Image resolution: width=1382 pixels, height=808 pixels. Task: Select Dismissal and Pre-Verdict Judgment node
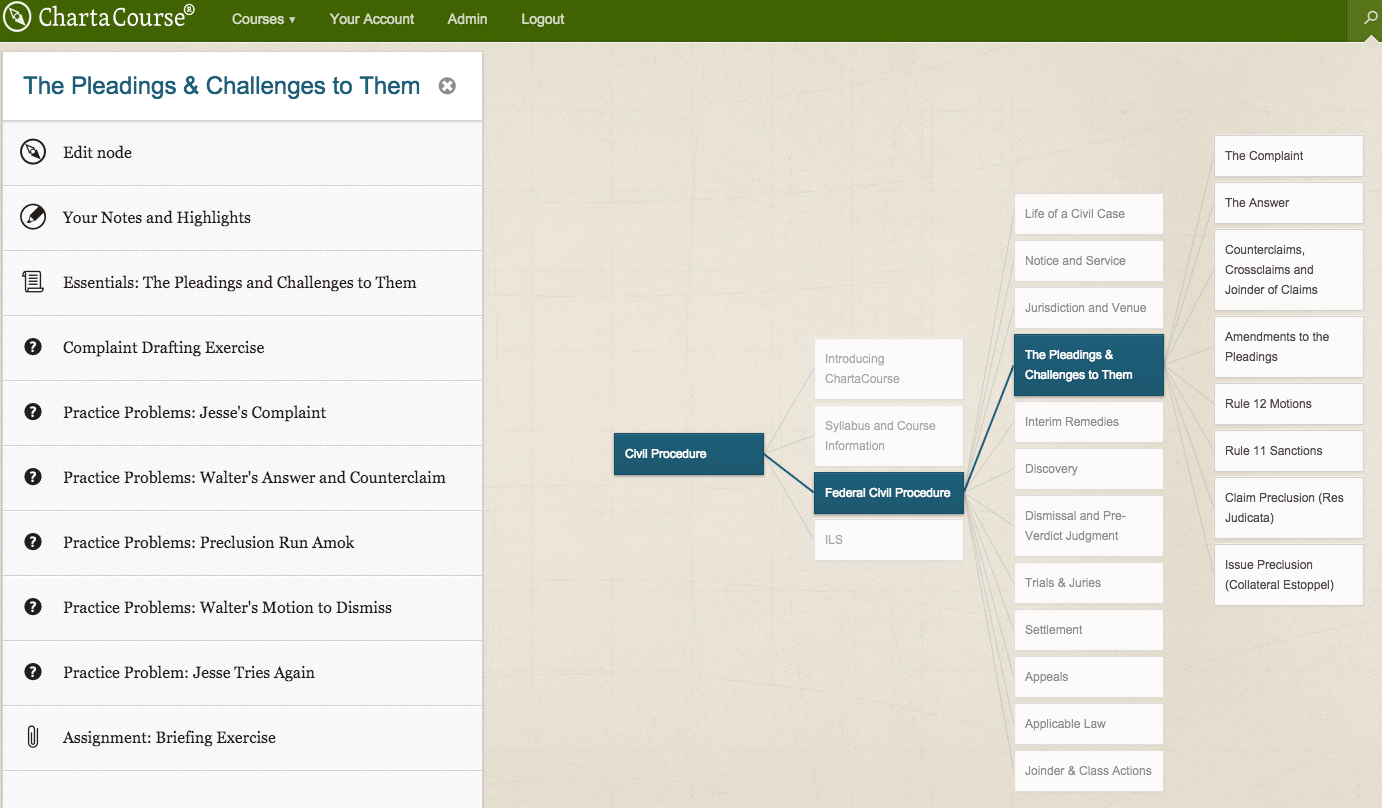tap(1089, 526)
